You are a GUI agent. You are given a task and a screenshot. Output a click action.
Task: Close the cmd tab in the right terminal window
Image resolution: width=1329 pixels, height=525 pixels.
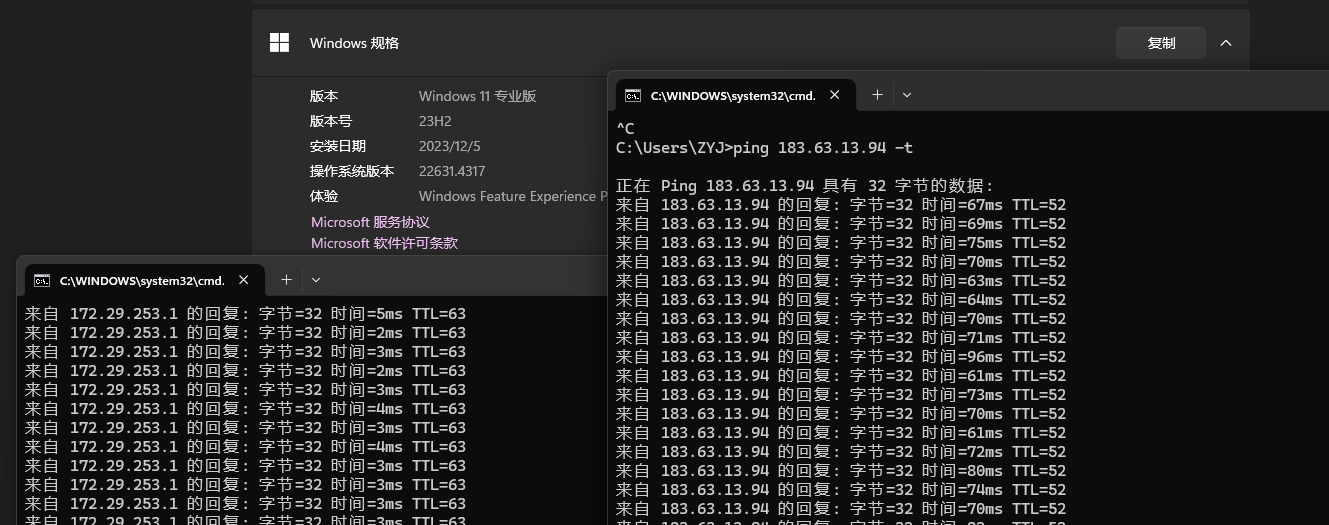pos(835,95)
